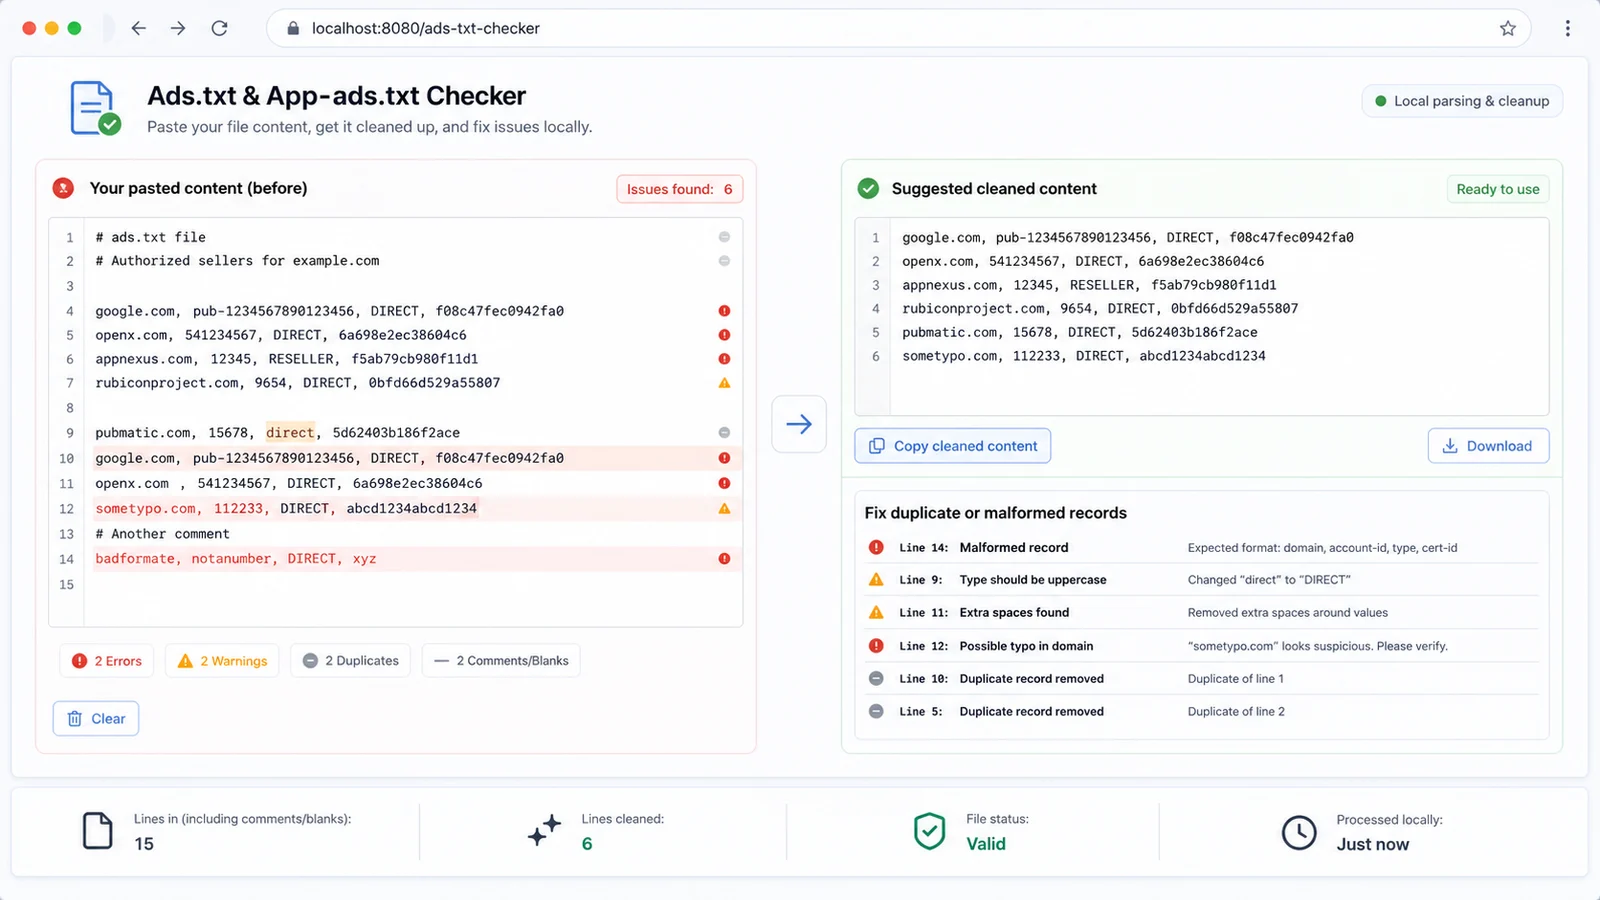Viewport: 1600px width, 900px height.
Task: Click the warning icon on Line 9 fix row
Action: (876, 580)
